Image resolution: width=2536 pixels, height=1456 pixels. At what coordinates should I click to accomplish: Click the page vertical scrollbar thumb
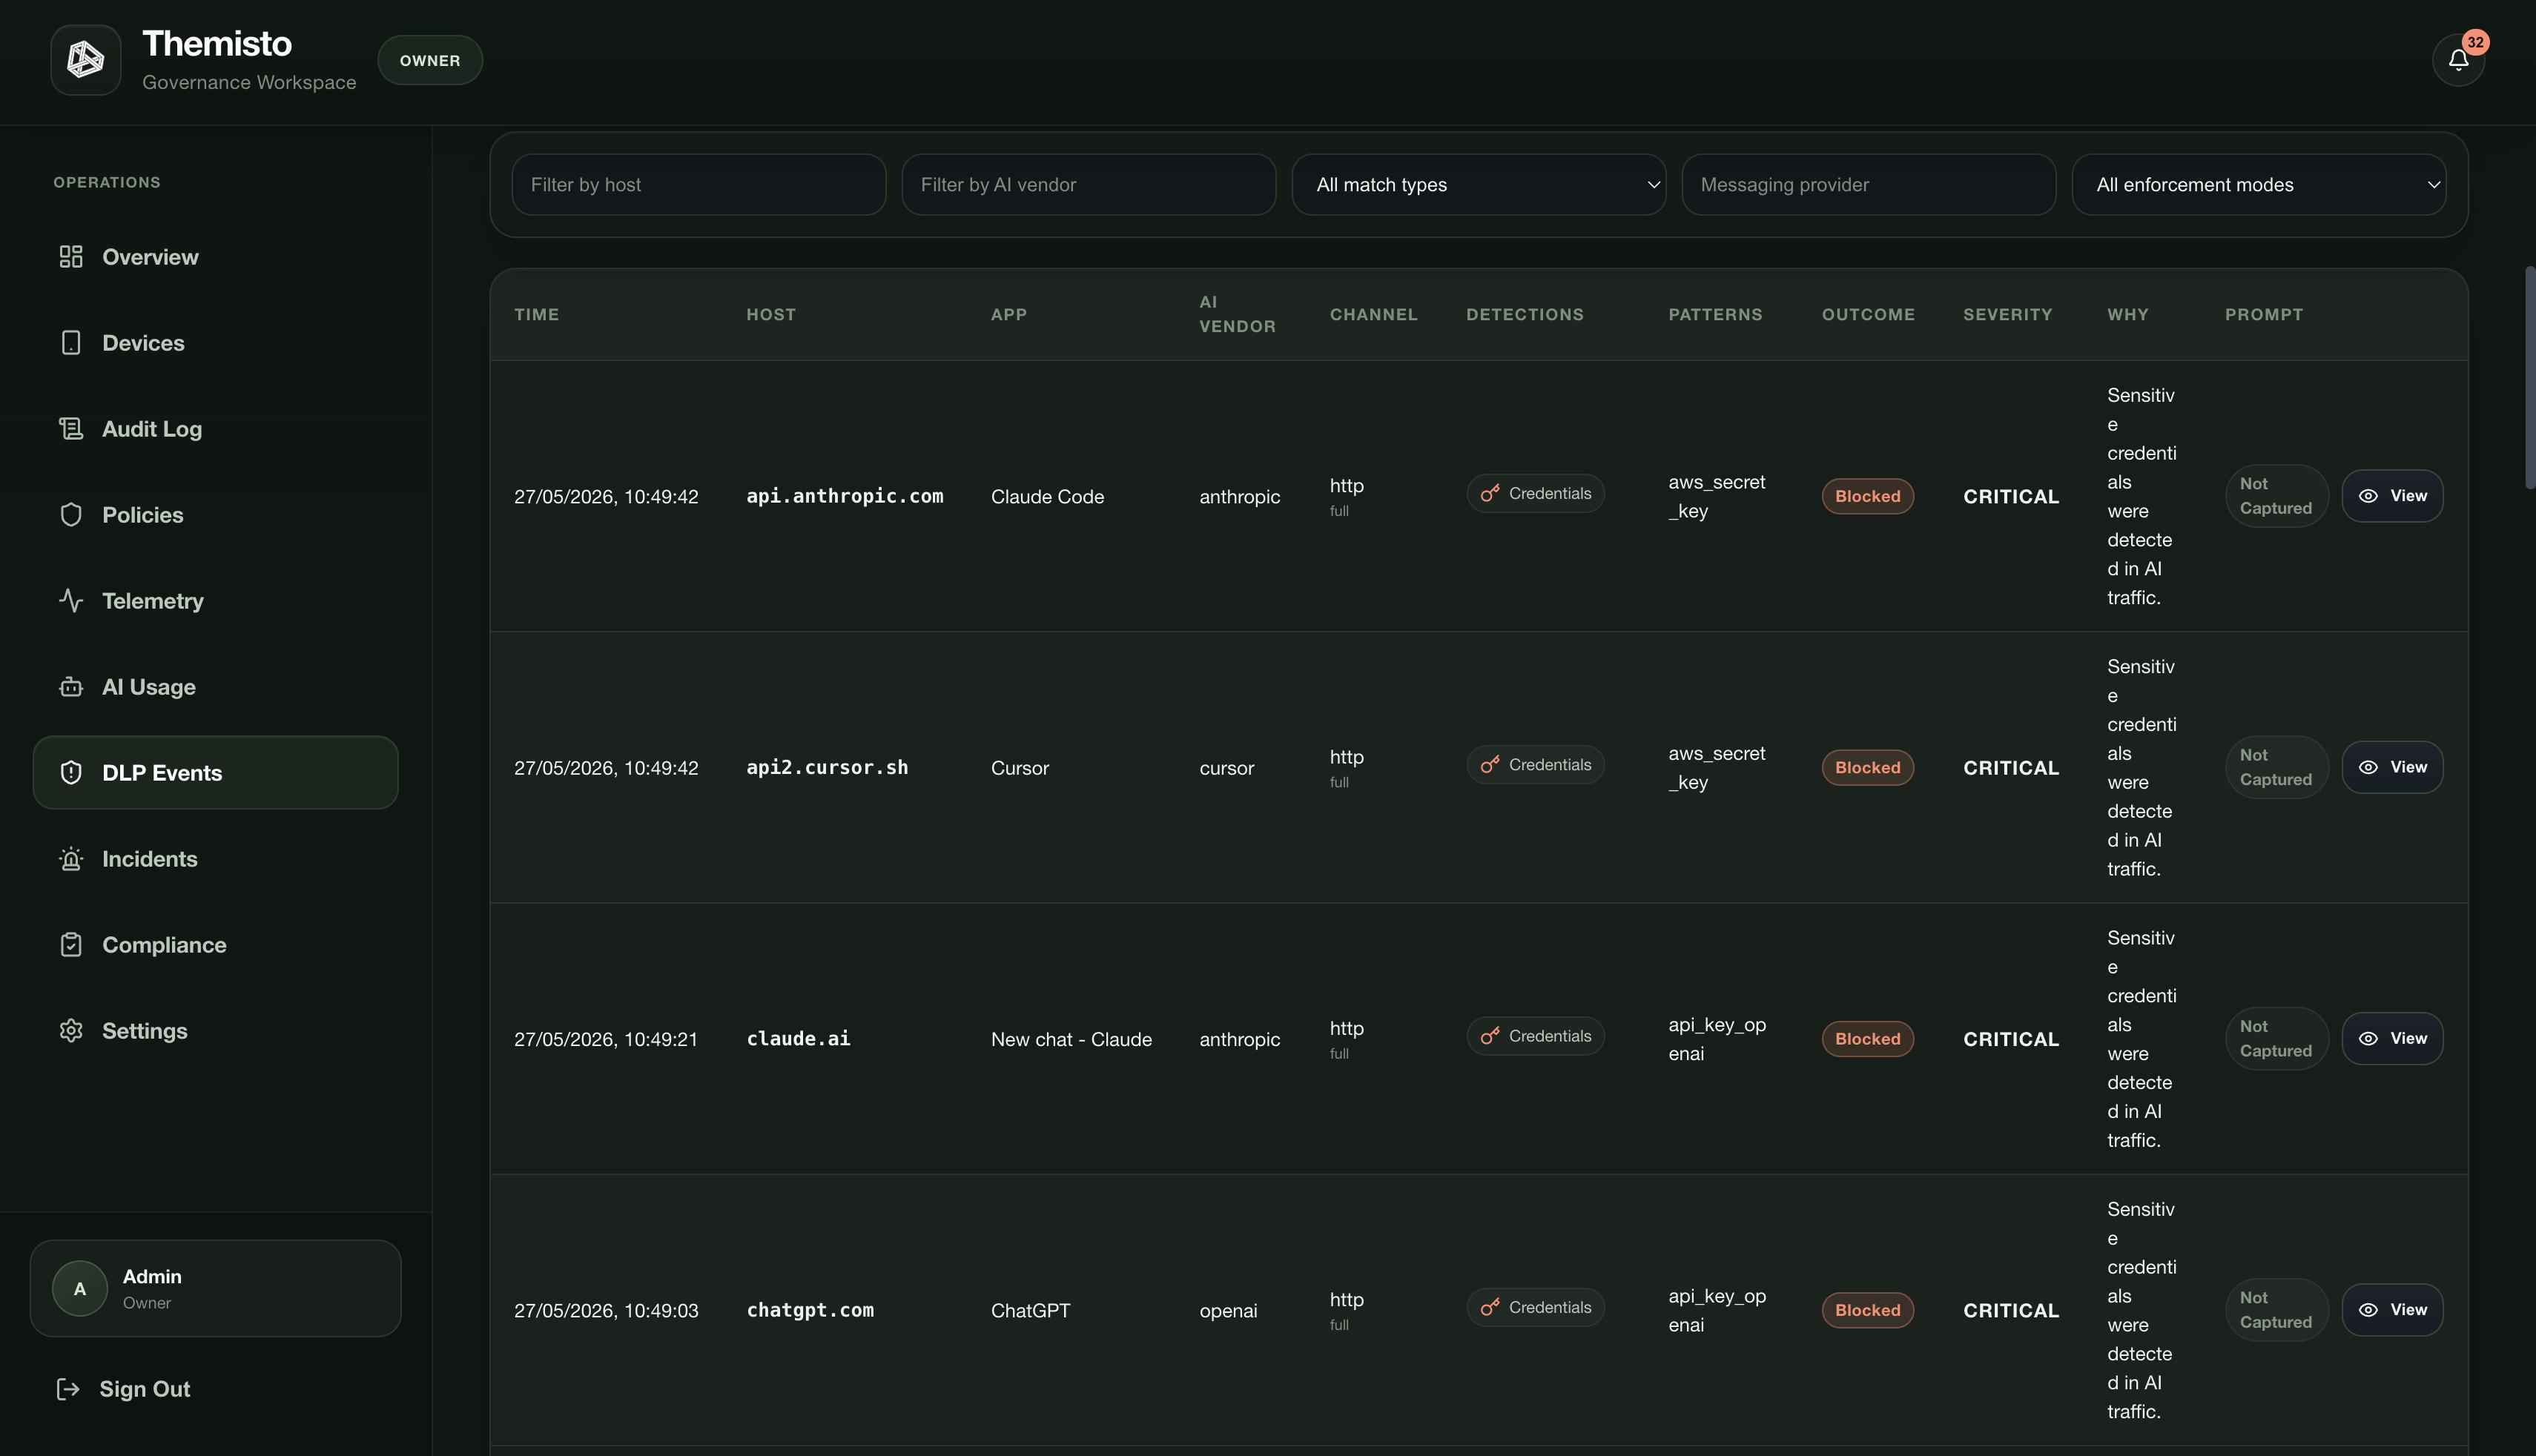coord(2530,378)
